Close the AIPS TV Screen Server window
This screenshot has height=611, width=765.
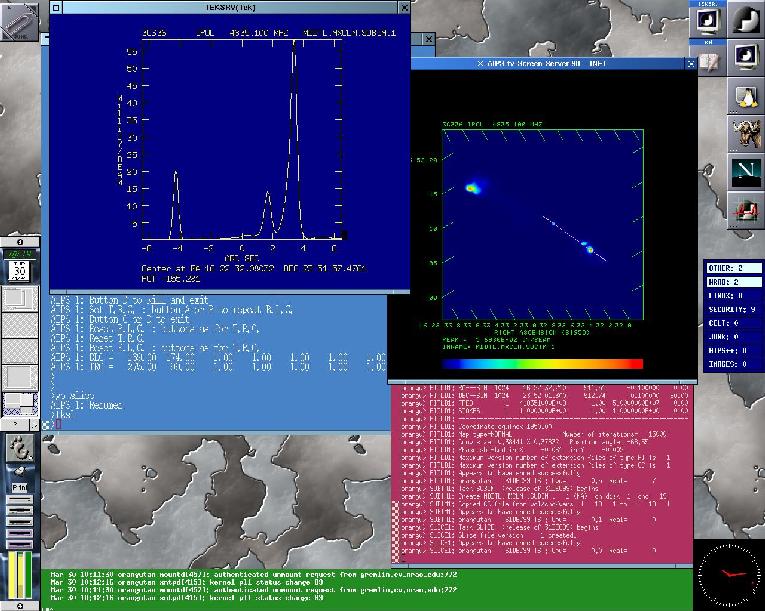(688, 62)
